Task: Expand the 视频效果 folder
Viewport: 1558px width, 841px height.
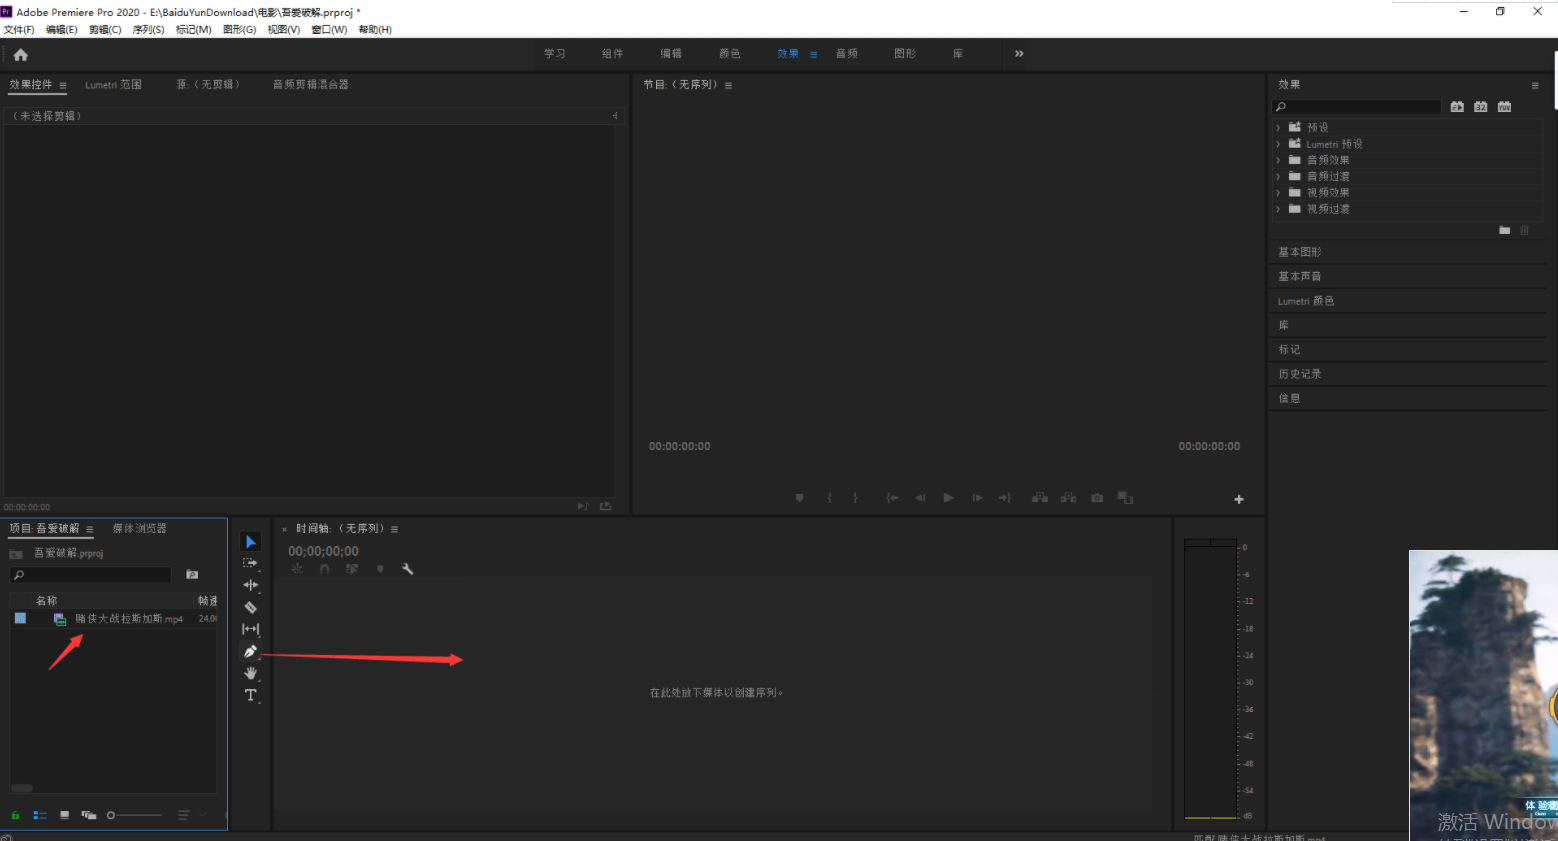Action: click(1278, 192)
